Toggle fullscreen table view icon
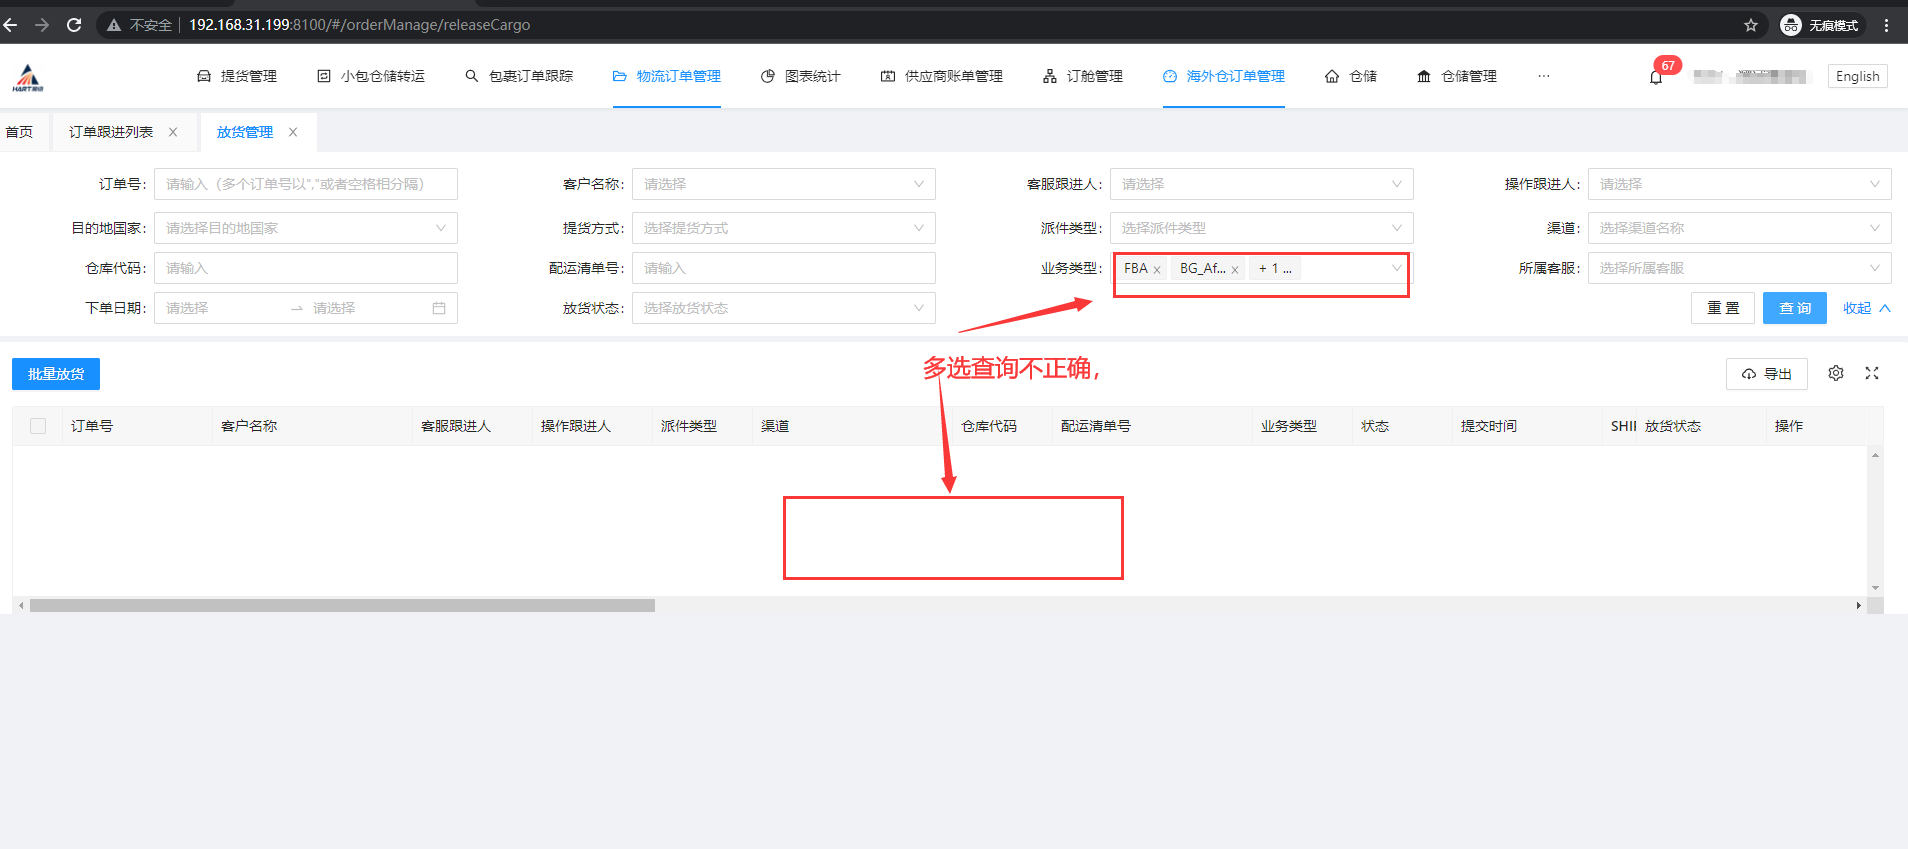The width and height of the screenshot is (1908, 849). [x=1872, y=373]
